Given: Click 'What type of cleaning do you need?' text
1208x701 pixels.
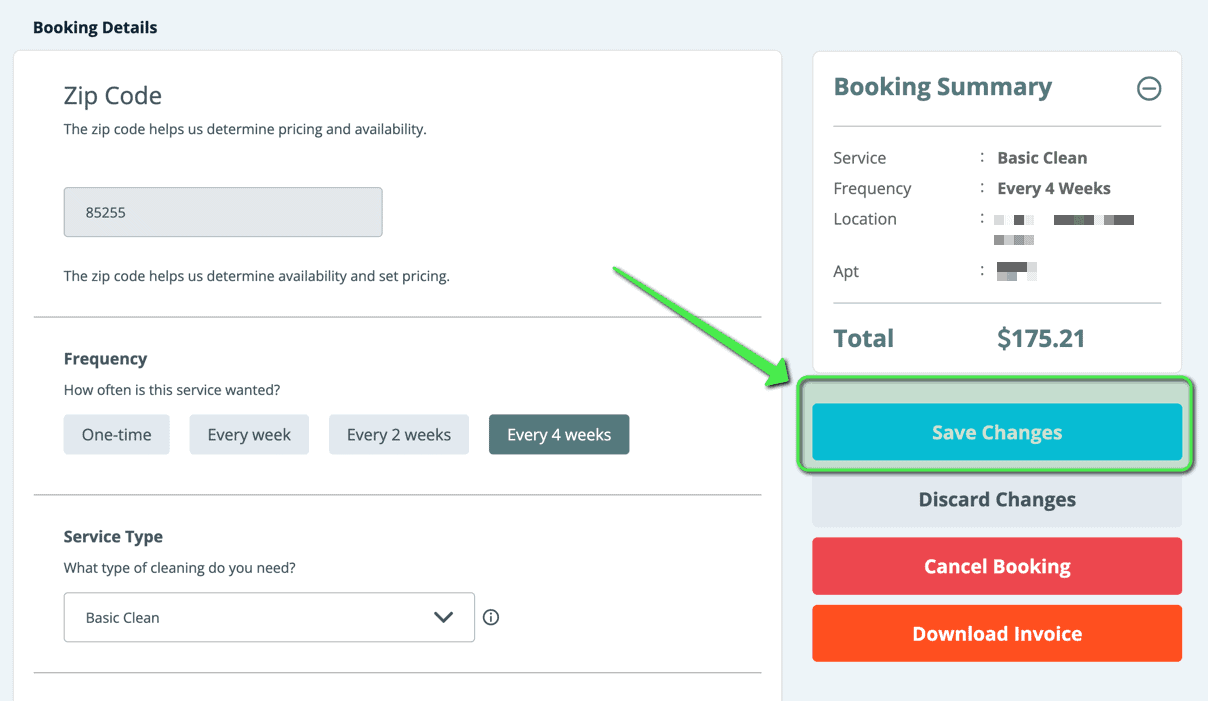Looking at the screenshot, I should pos(180,567).
